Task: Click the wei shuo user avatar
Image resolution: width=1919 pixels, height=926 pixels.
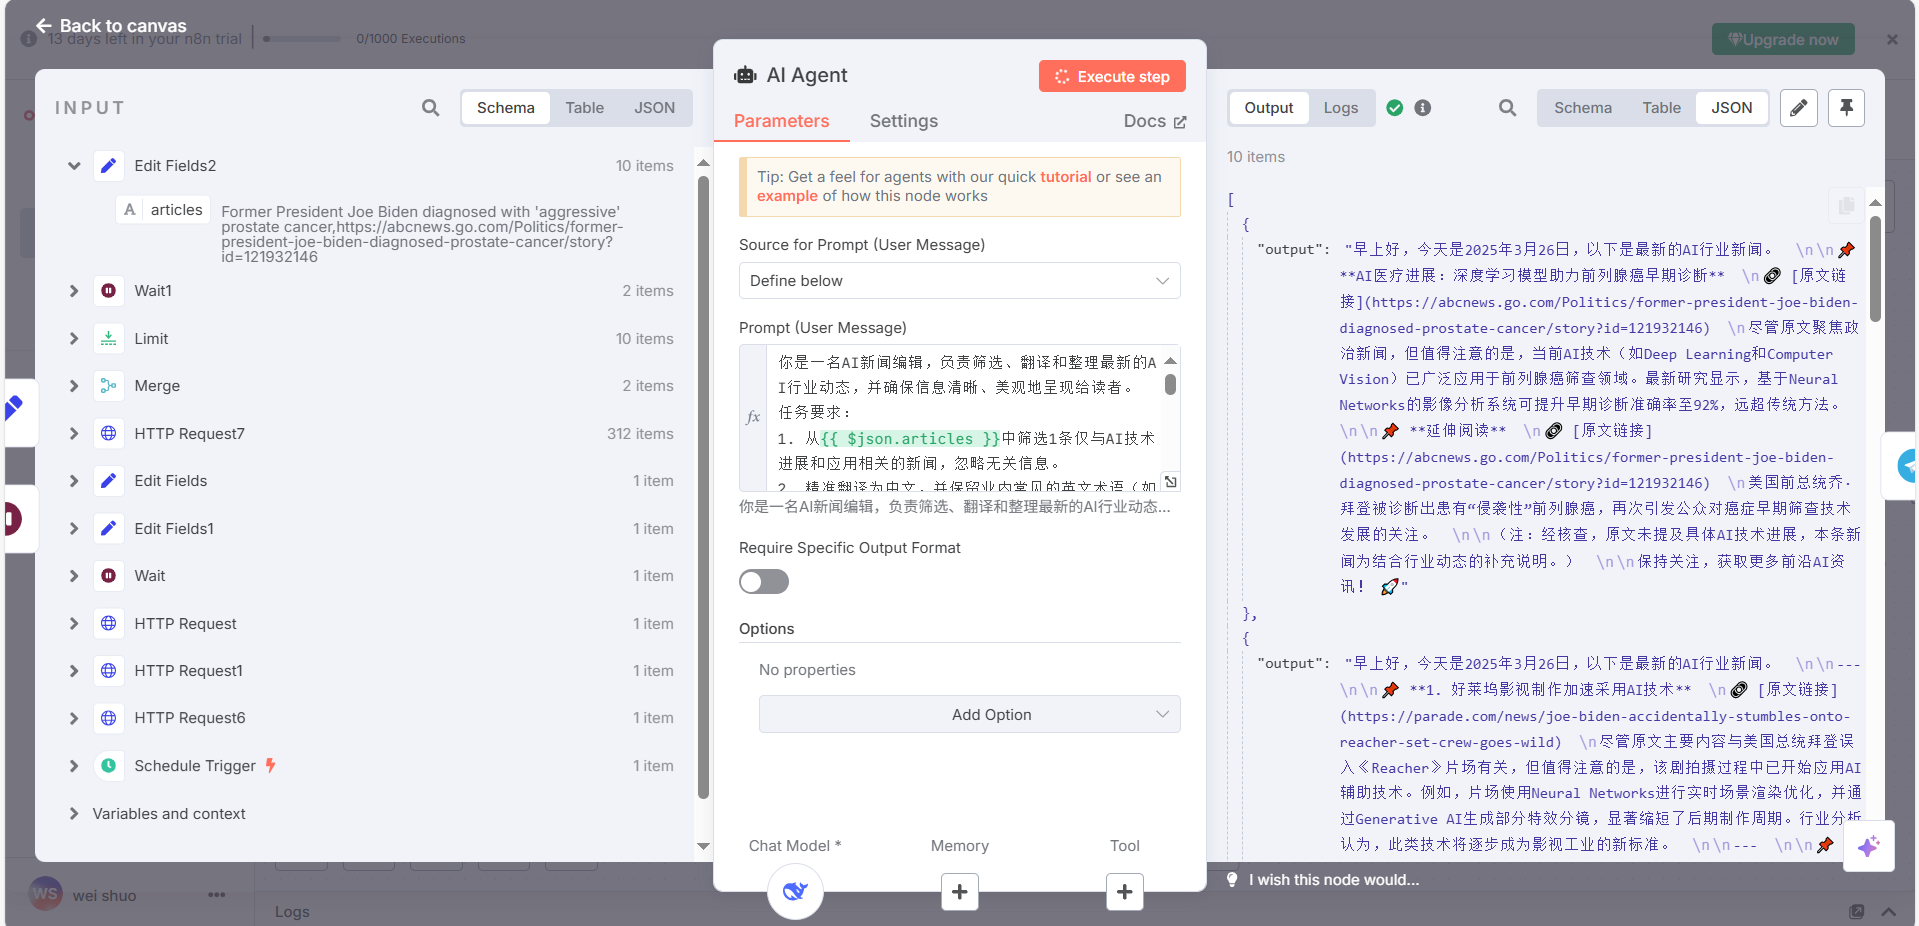Action: pos(46,894)
